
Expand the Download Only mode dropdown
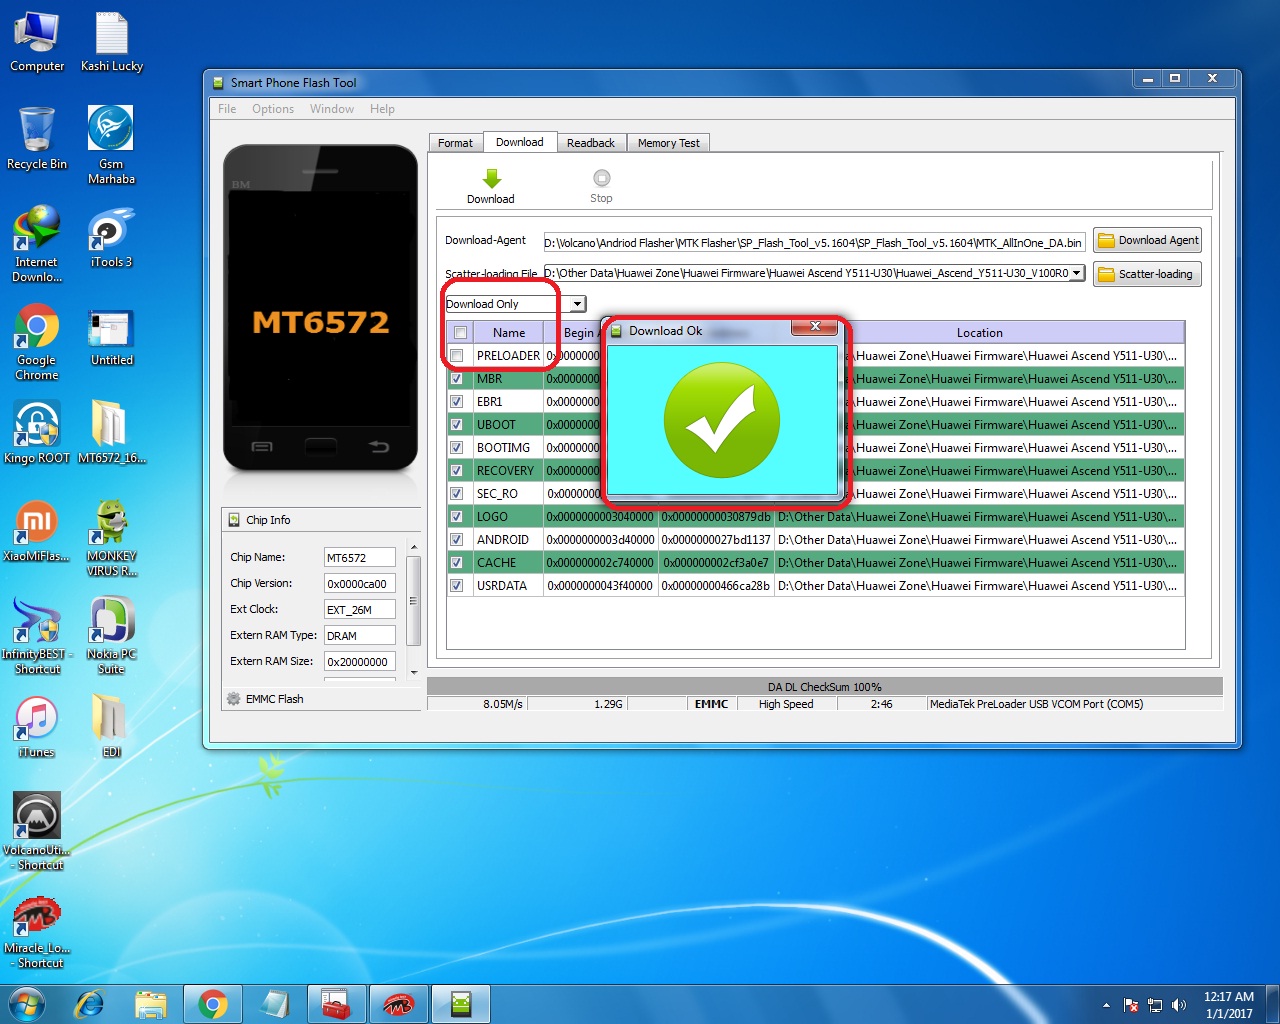pyautogui.click(x=578, y=304)
